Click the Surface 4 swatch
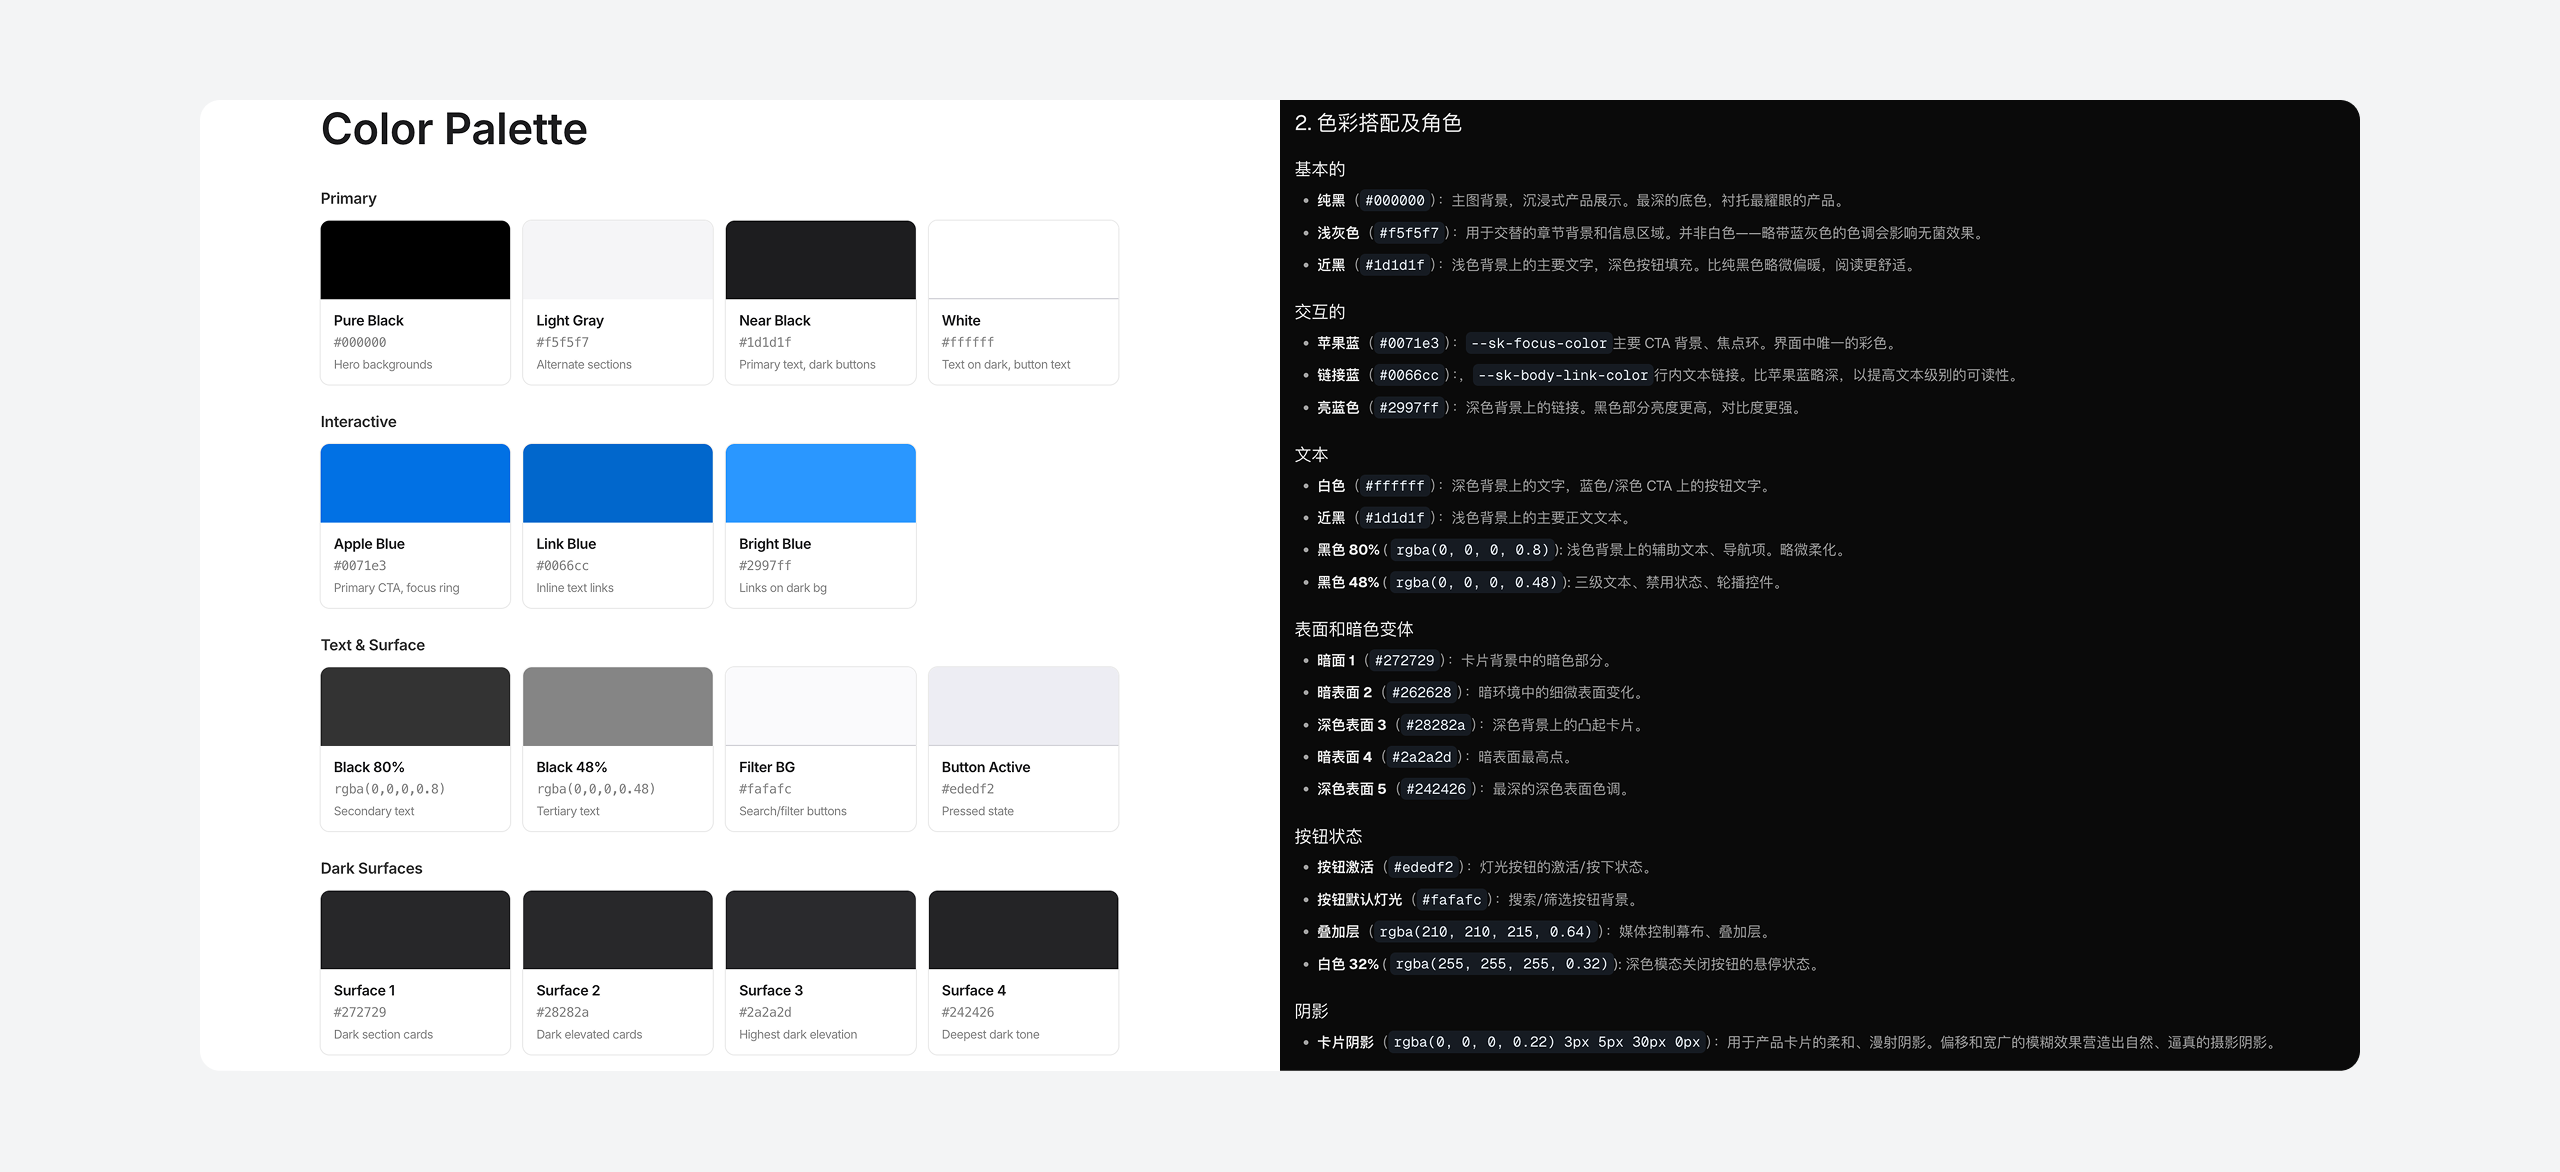This screenshot has height=1172, width=2560. click(1023, 930)
